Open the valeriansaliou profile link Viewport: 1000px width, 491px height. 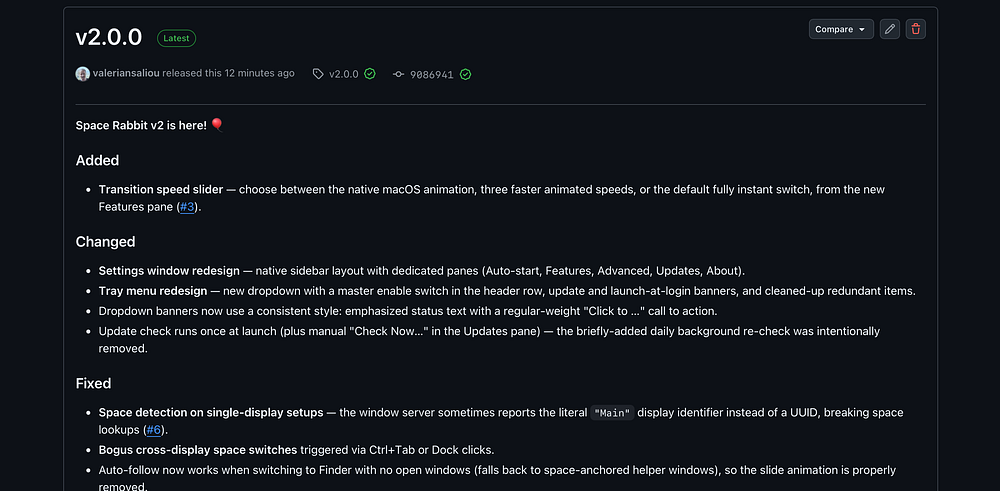(126, 73)
